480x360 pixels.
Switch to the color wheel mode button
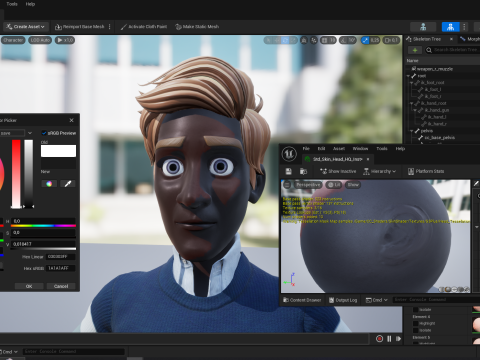pos(49,184)
